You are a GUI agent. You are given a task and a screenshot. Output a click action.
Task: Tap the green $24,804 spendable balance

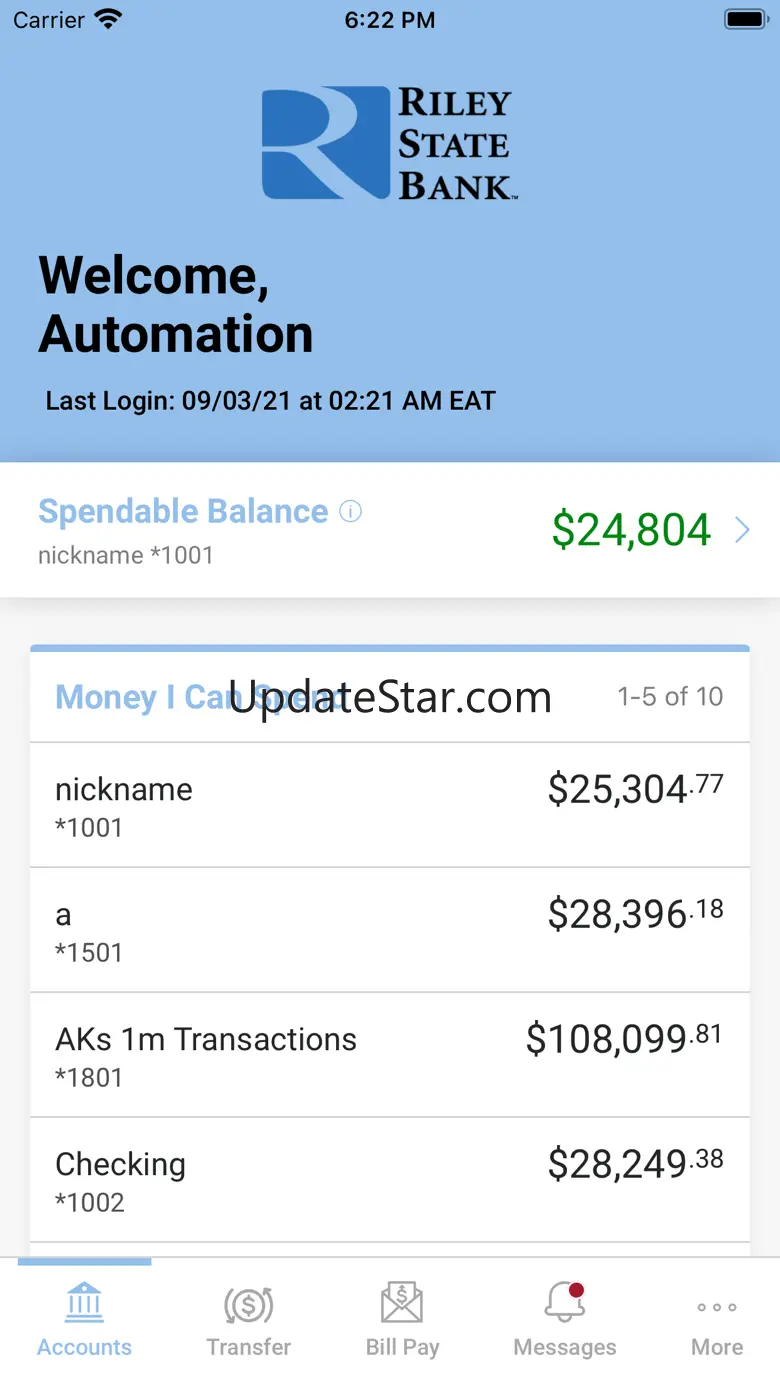pyautogui.click(x=631, y=530)
